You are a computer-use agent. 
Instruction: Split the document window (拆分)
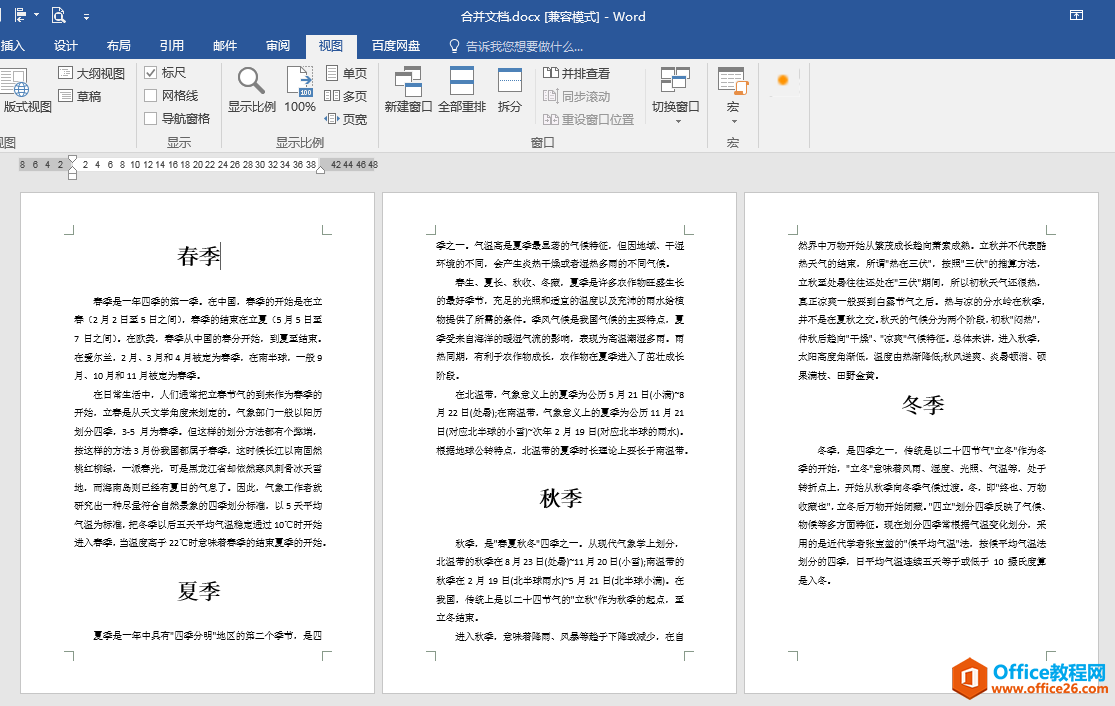pyautogui.click(x=510, y=90)
